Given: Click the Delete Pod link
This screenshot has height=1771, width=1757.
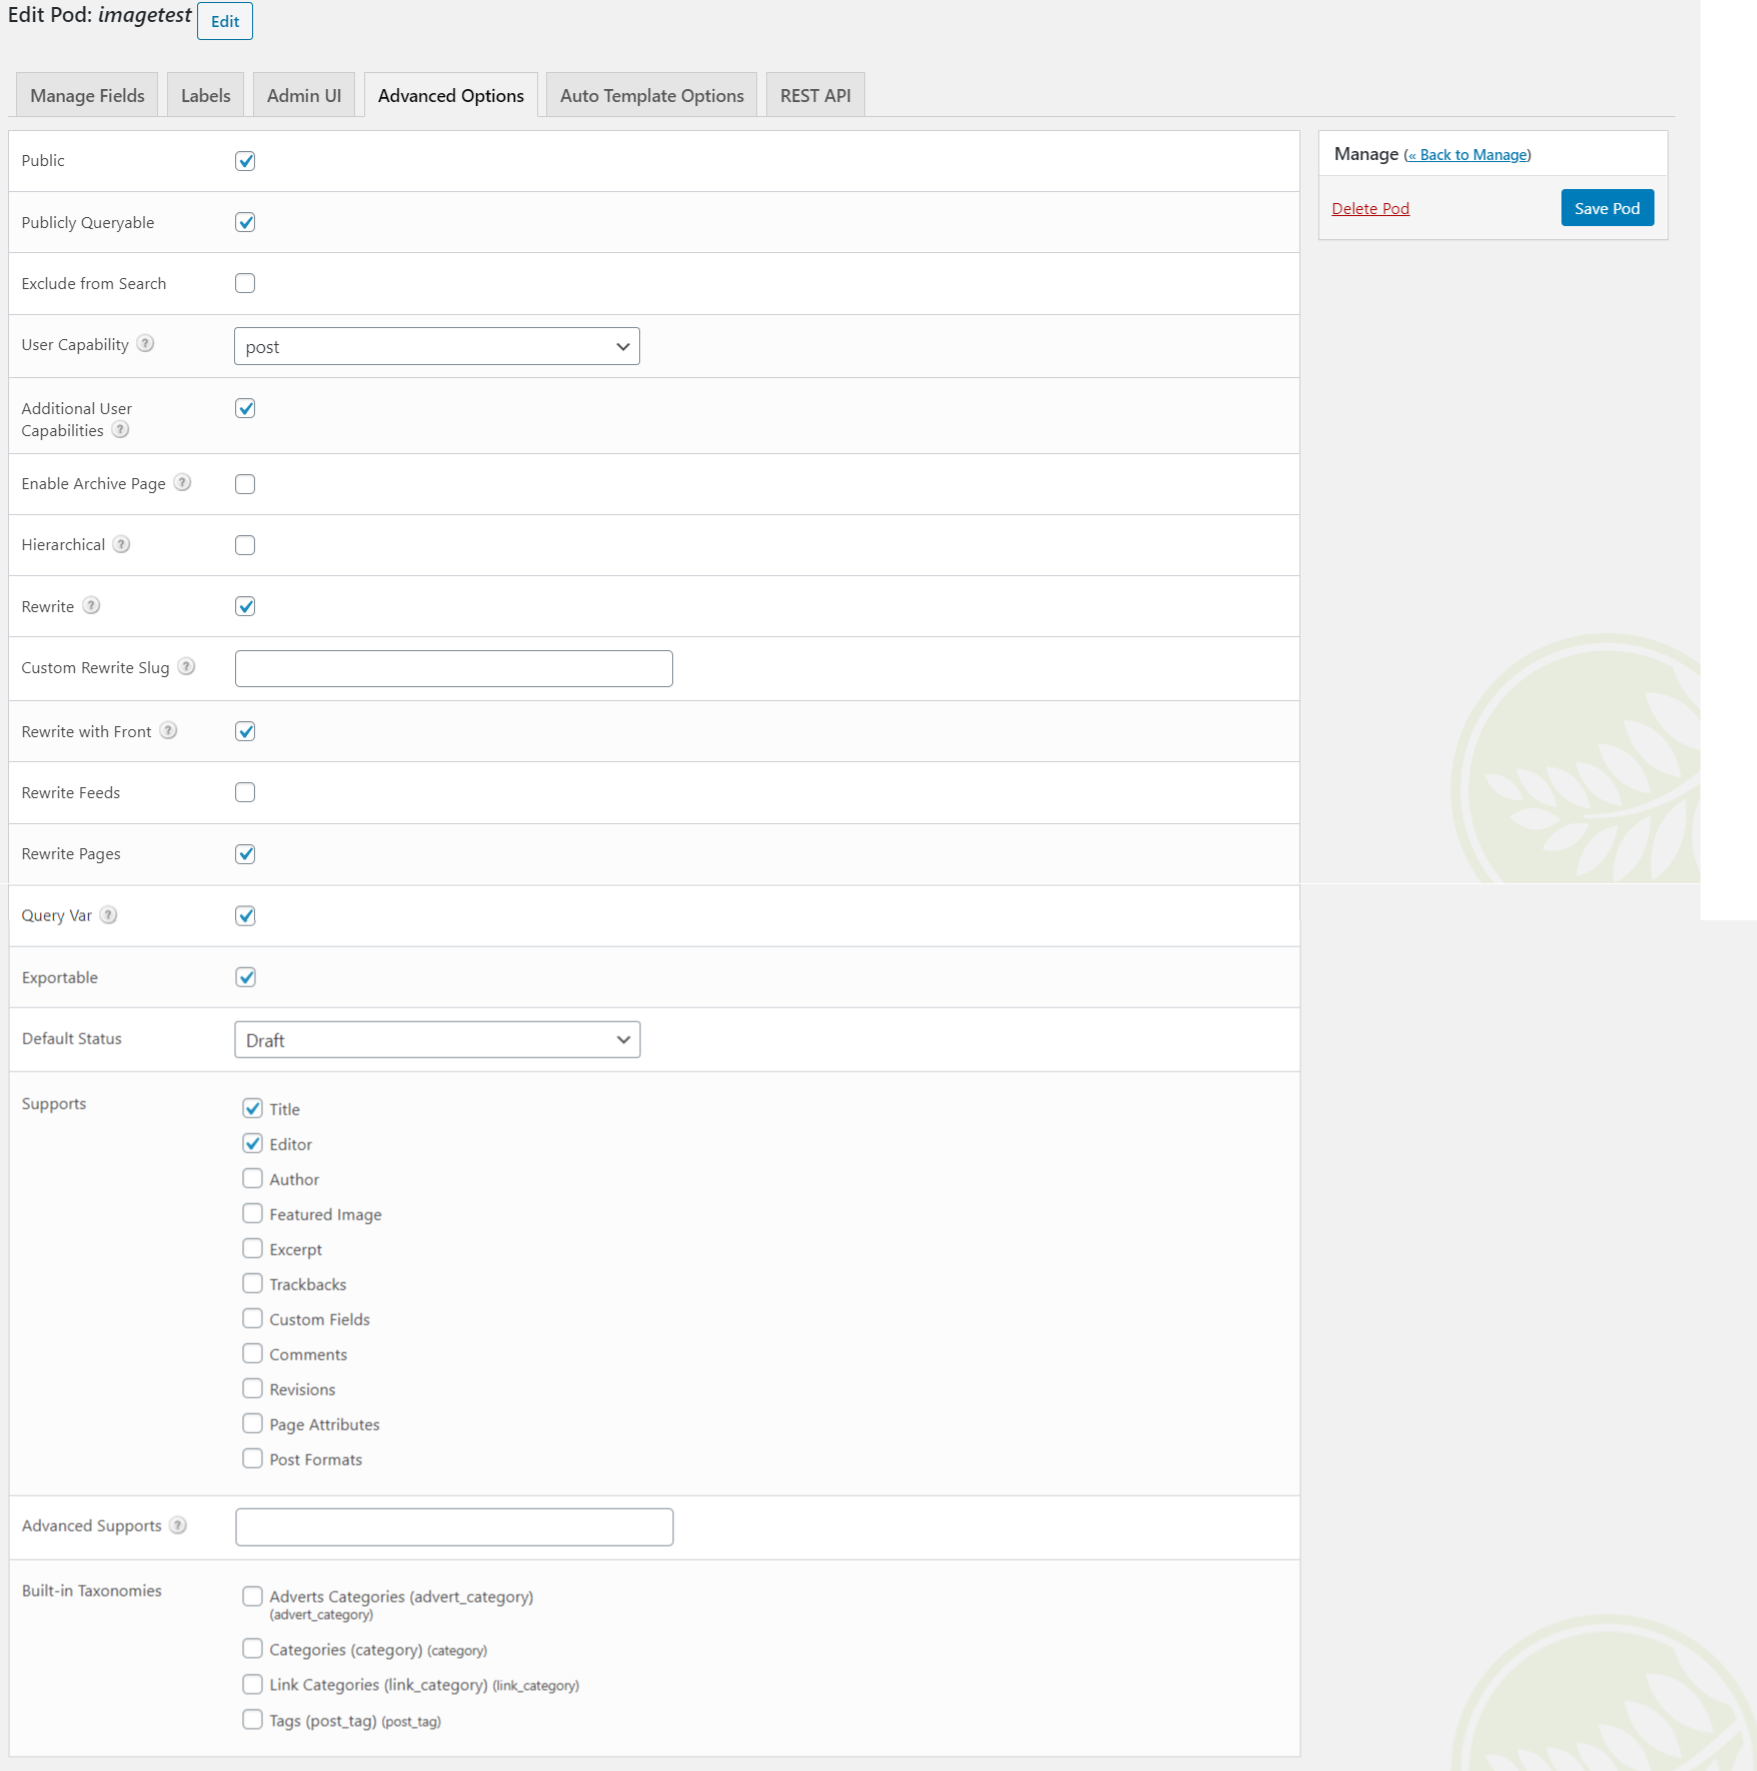Looking at the screenshot, I should point(1370,208).
